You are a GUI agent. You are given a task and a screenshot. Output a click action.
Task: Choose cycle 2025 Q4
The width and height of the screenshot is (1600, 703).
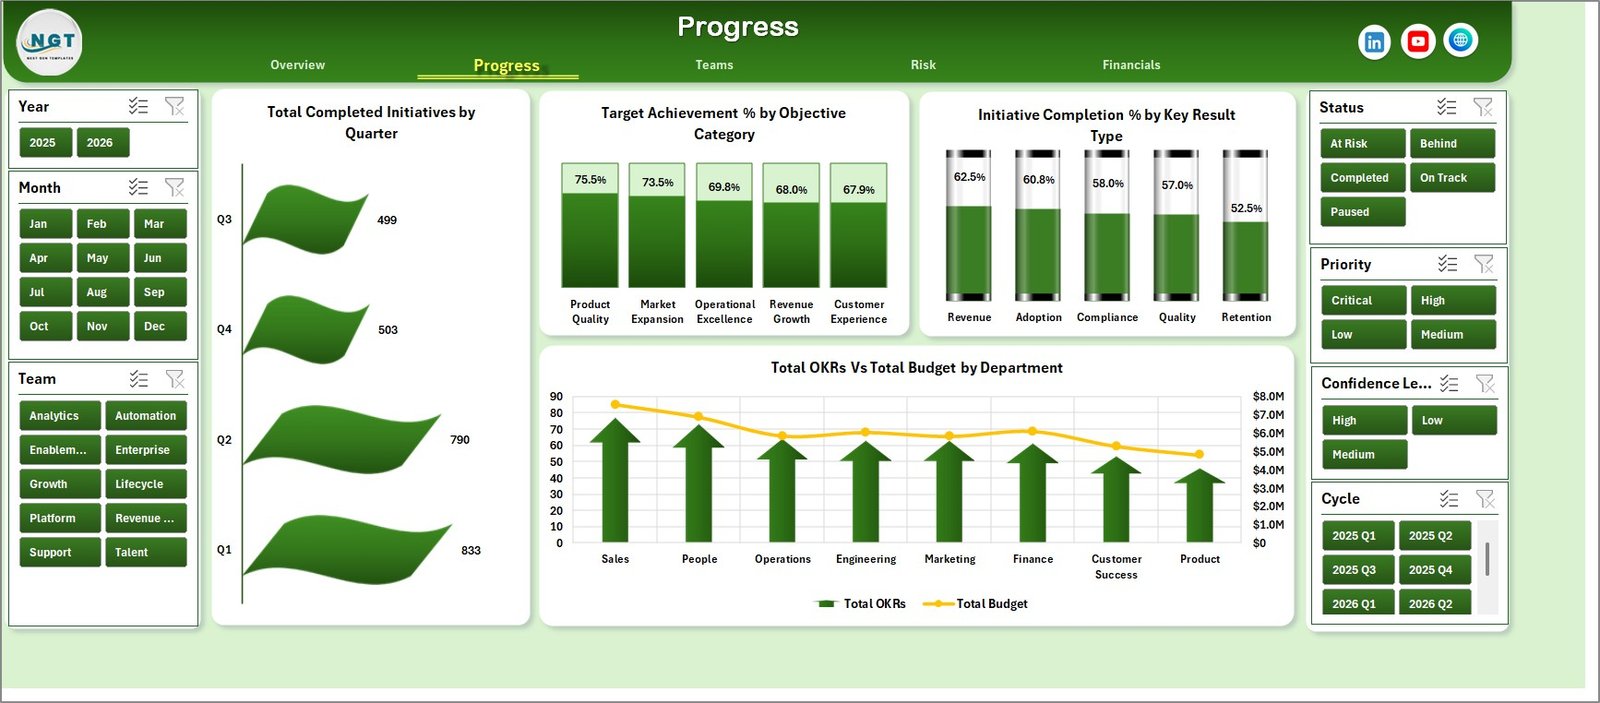(1435, 570)
